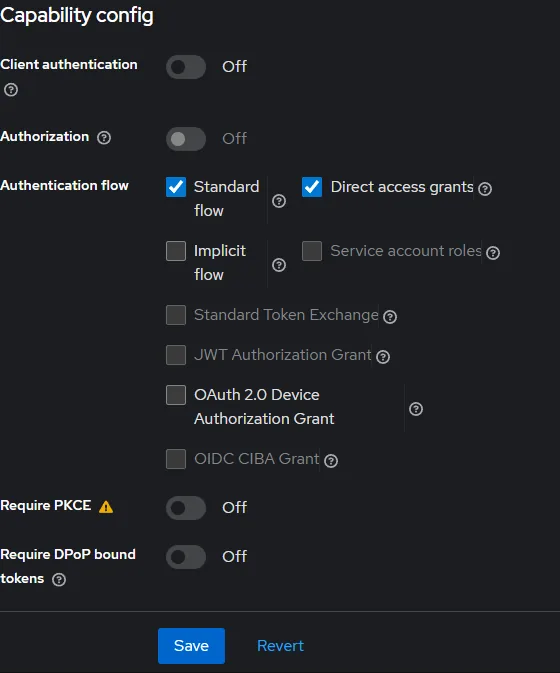This screenshot has width=560, height=673.
Task: Click the Require DPoP bound tokens label
Action: [68, 566]
